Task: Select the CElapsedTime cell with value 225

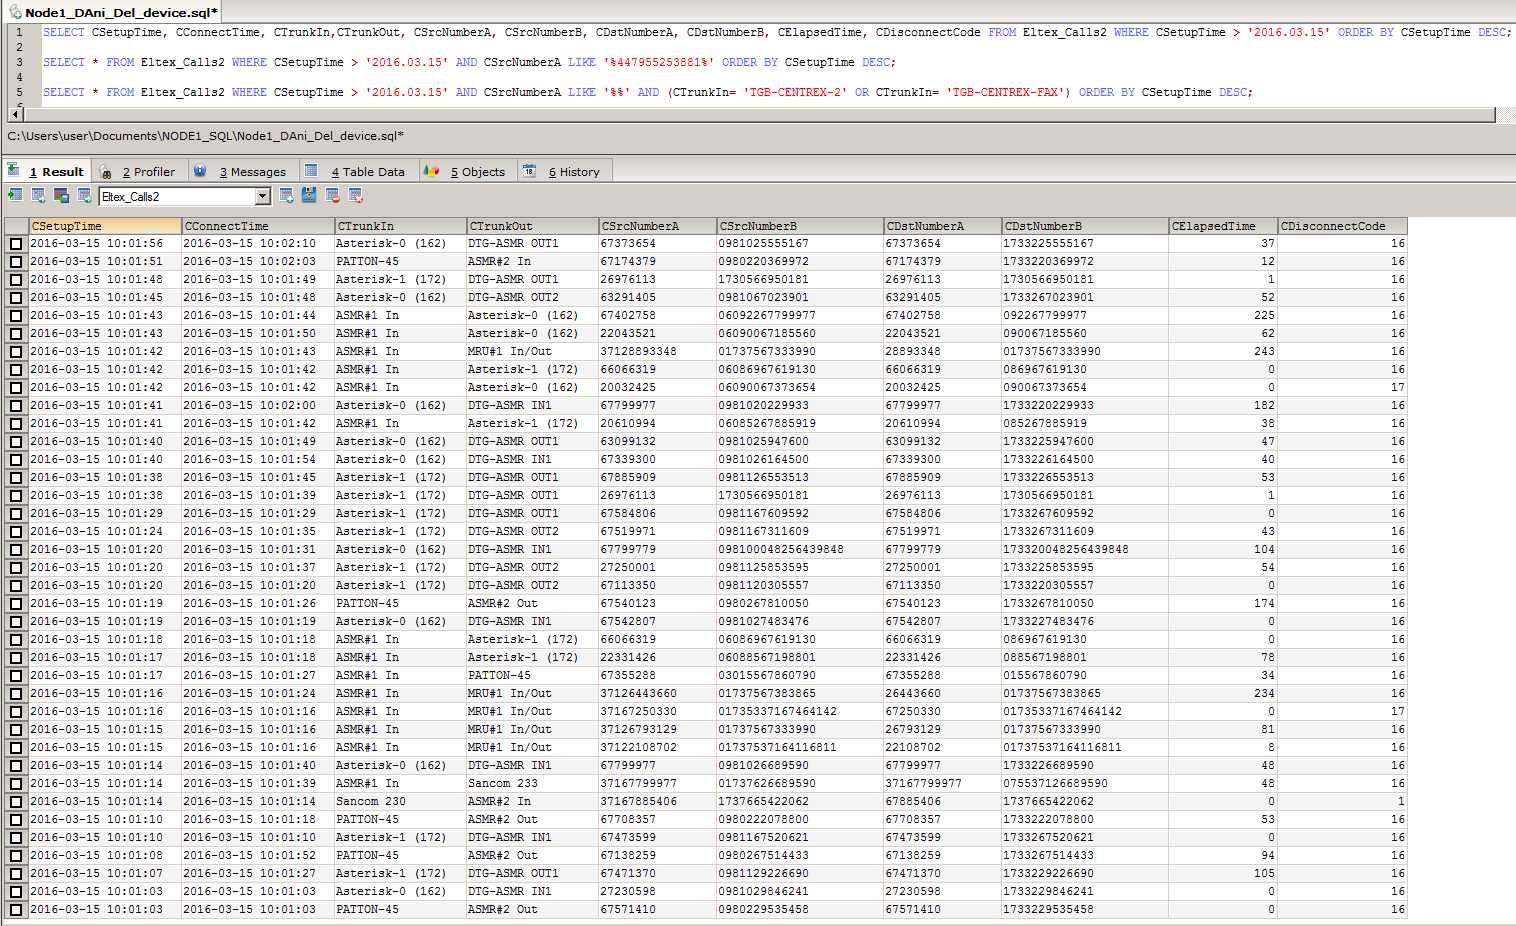Action: pyautogui.click(x=1223, y=316)
